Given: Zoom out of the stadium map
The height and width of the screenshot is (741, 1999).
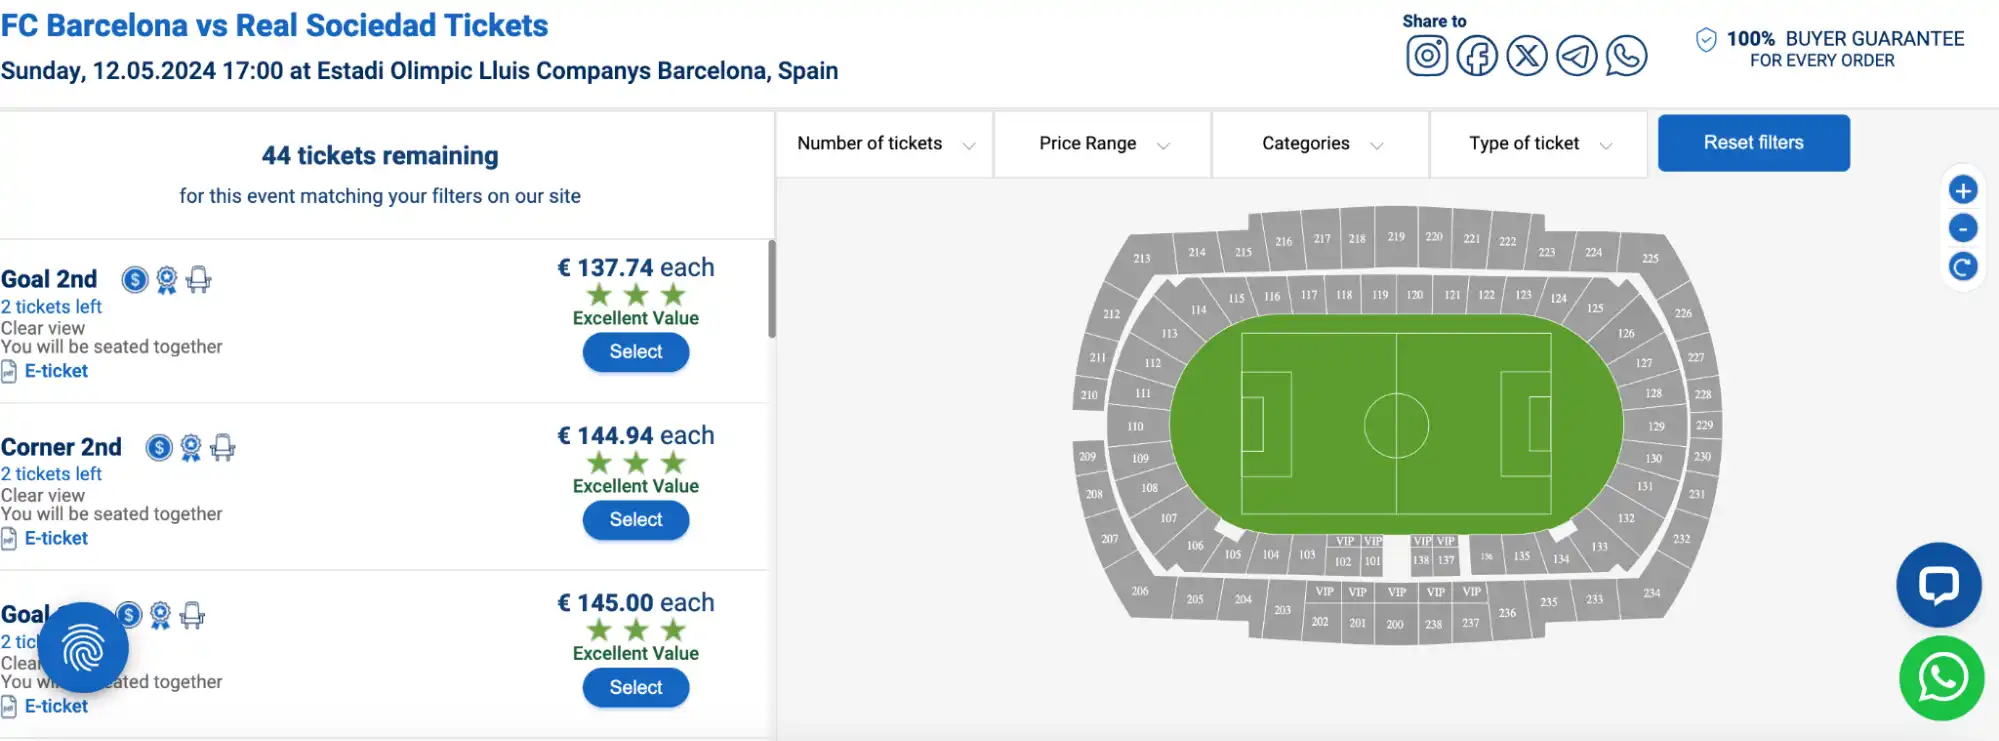Looking at the screenshot, I should 1963,228.
